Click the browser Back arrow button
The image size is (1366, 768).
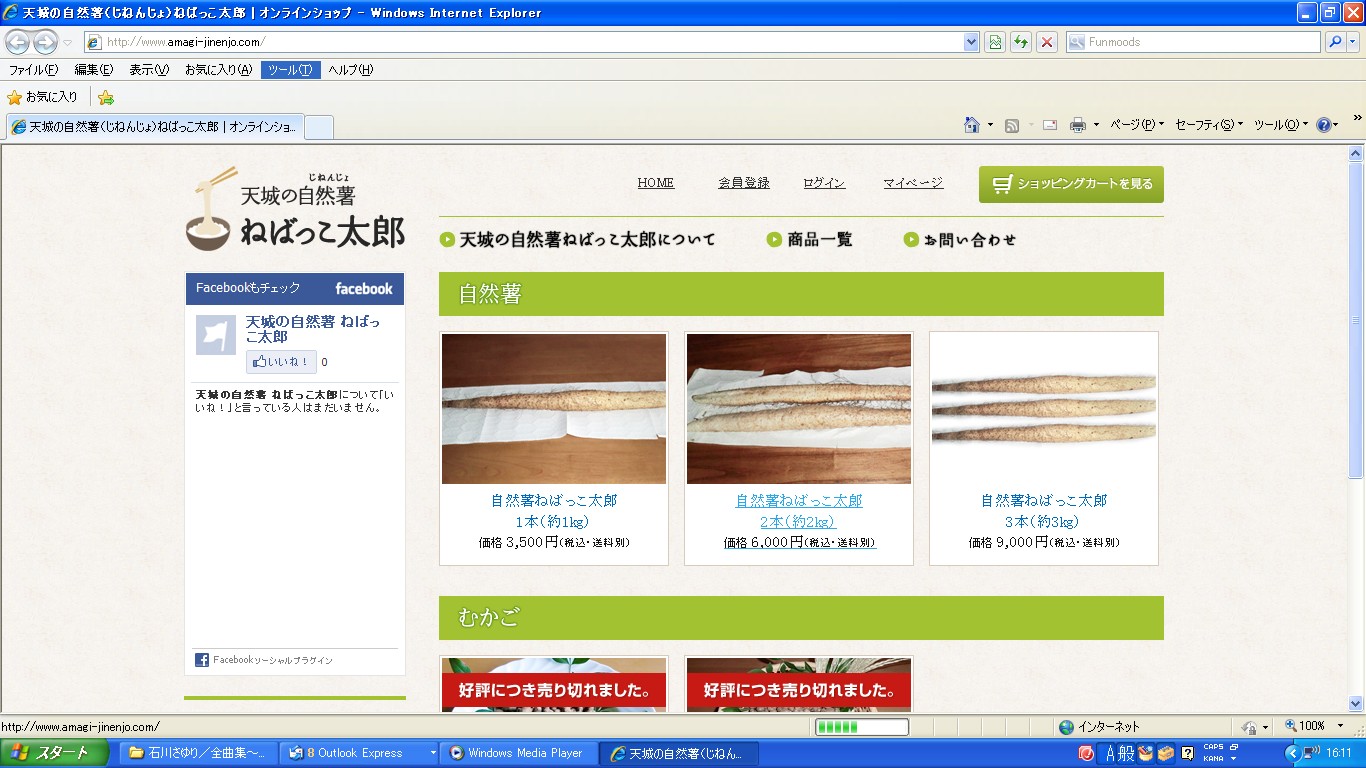point(17,42)
